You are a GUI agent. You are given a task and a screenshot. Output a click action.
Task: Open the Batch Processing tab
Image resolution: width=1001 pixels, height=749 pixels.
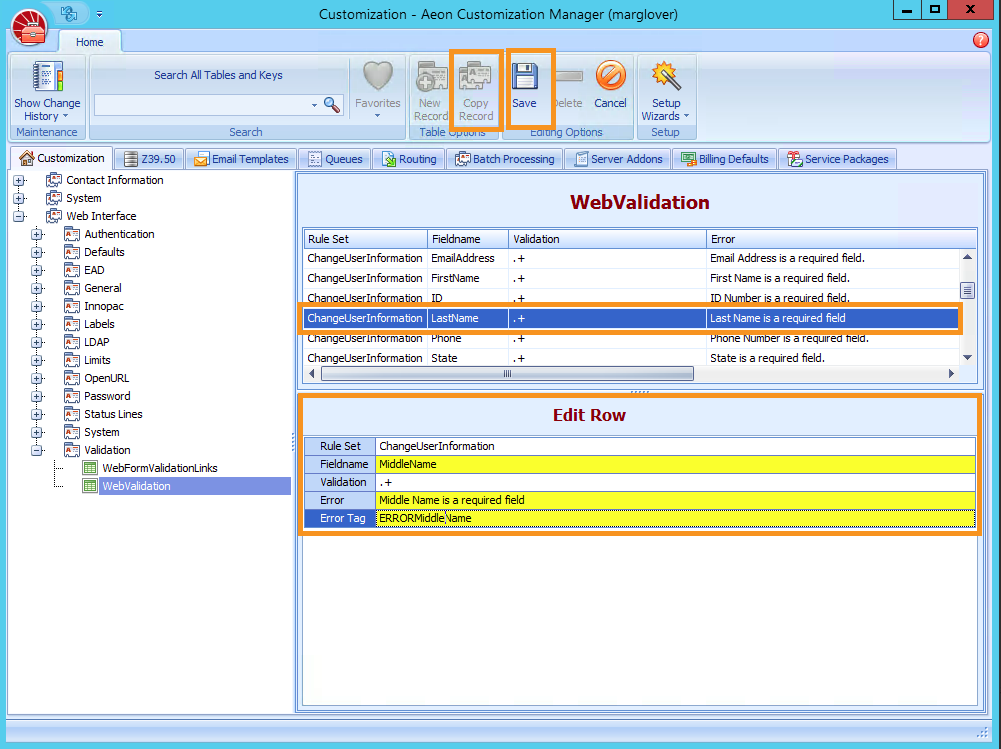(x=505, y=158)
